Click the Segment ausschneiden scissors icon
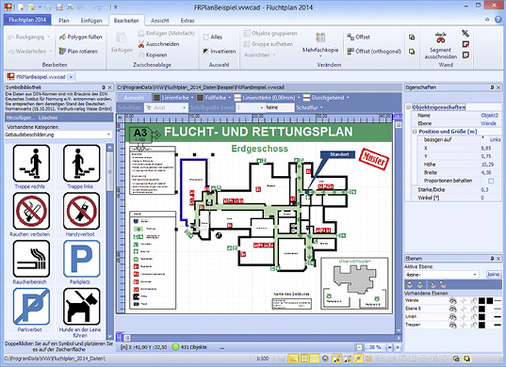The height and width of the screenshot is (367, 506). click(441, 38)
